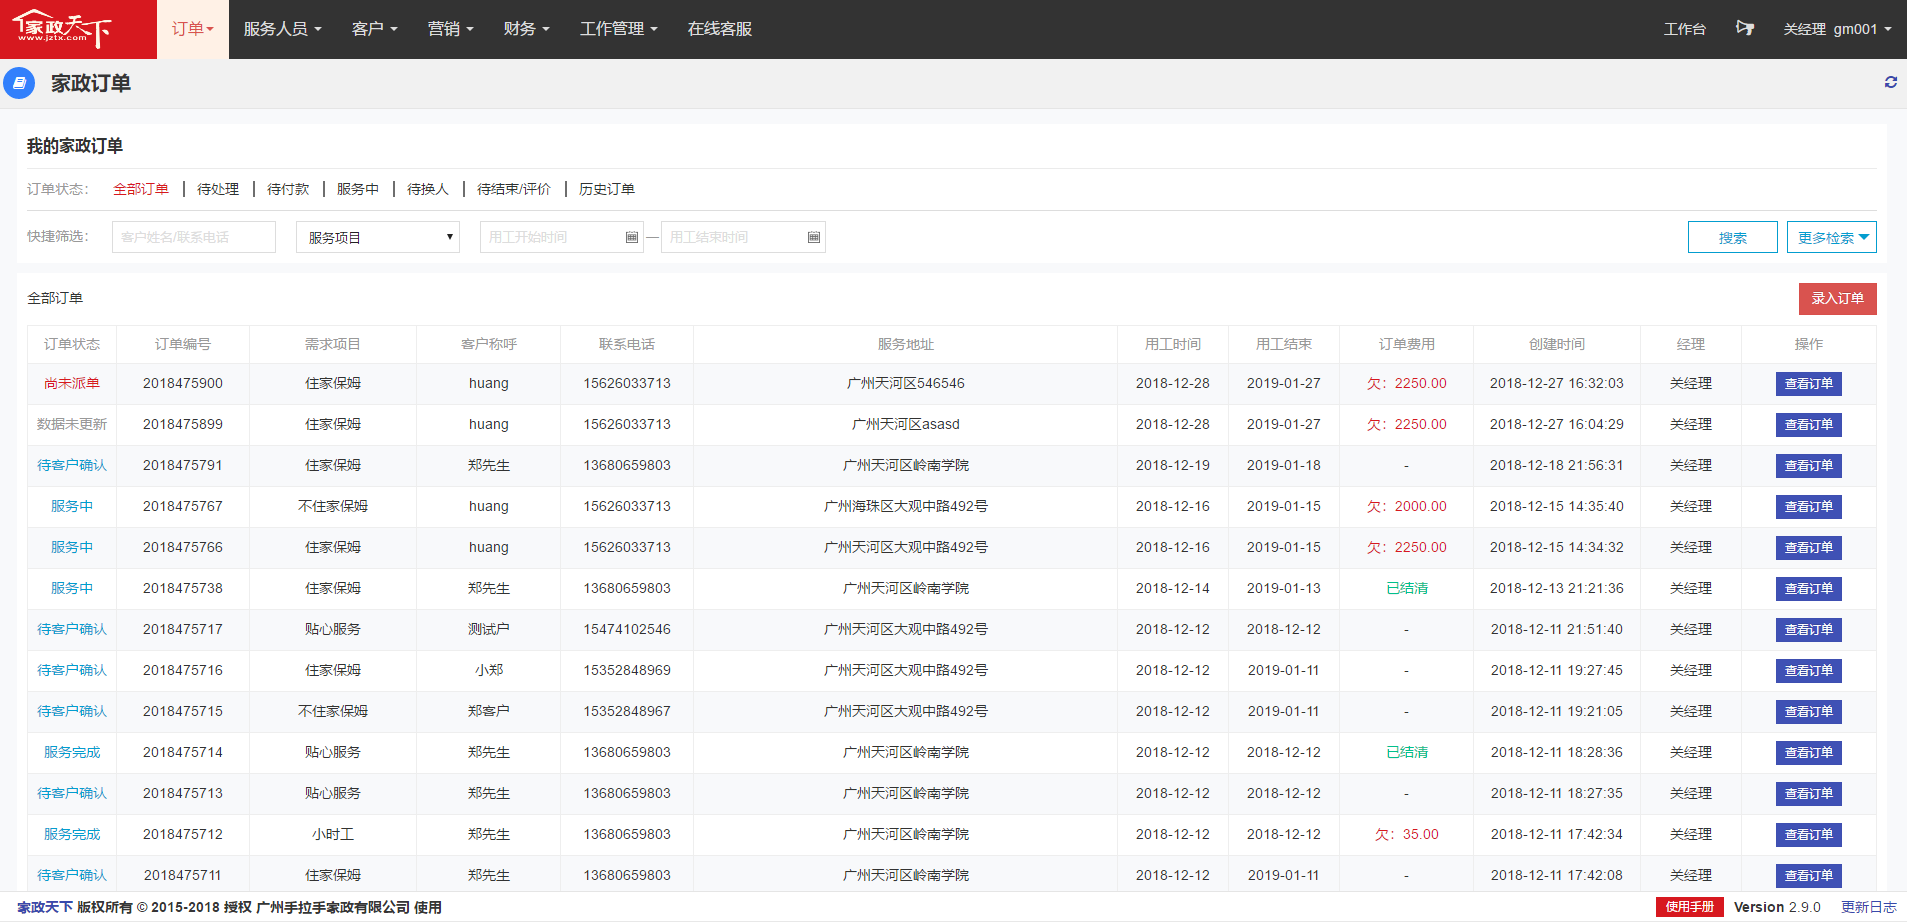Select the 待处理 status tab
Viewport: 1907px width, 922px height.
pos(218,189)
